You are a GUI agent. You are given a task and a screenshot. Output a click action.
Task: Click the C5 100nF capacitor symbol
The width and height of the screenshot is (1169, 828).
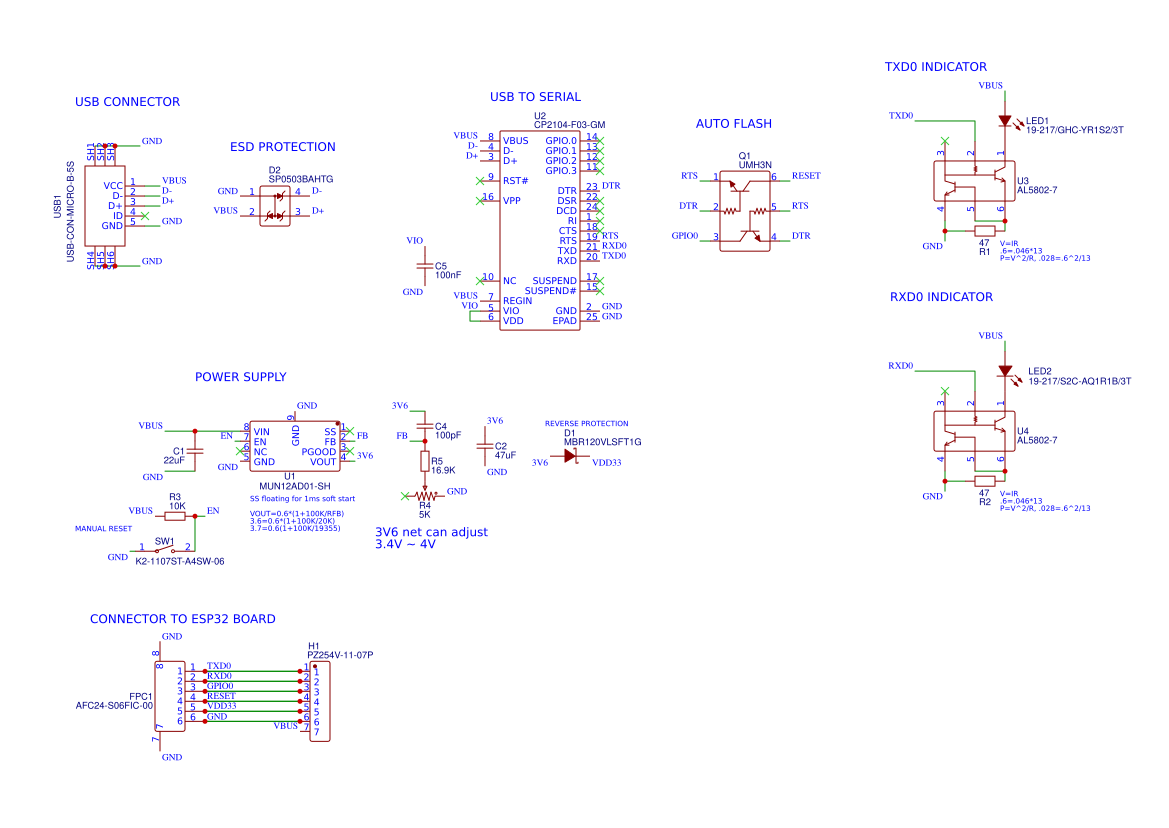[424, 266]
